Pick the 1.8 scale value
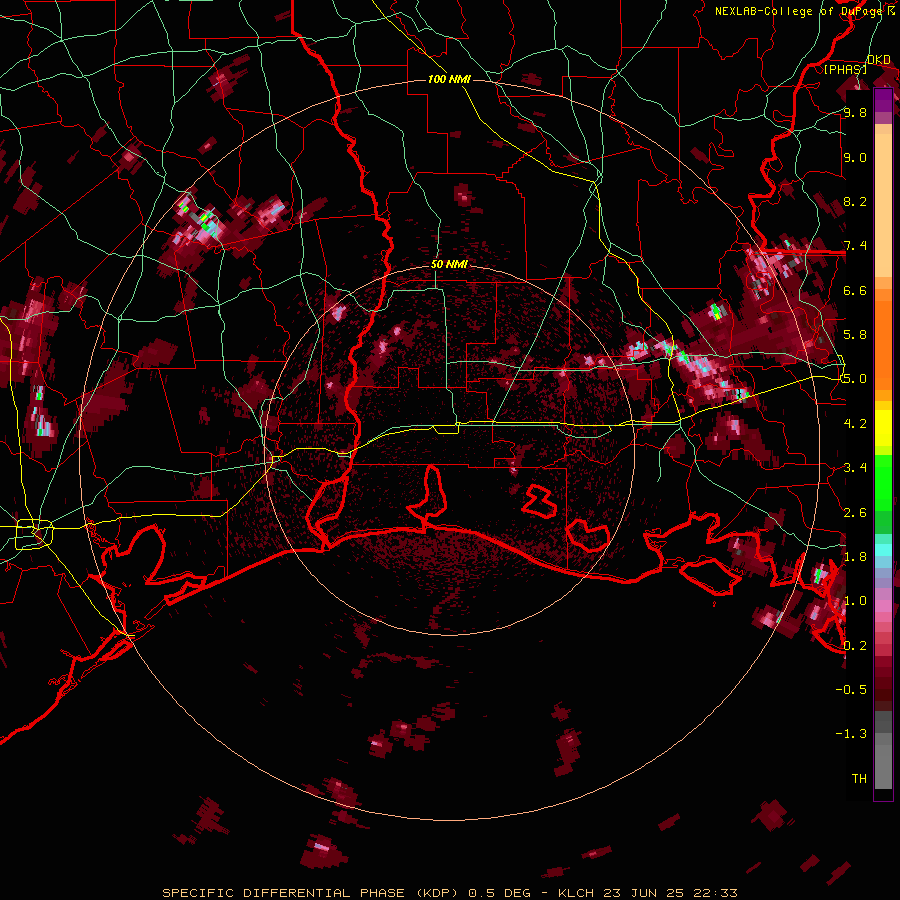The image size is (900, 900). click(x=855, y=557)
